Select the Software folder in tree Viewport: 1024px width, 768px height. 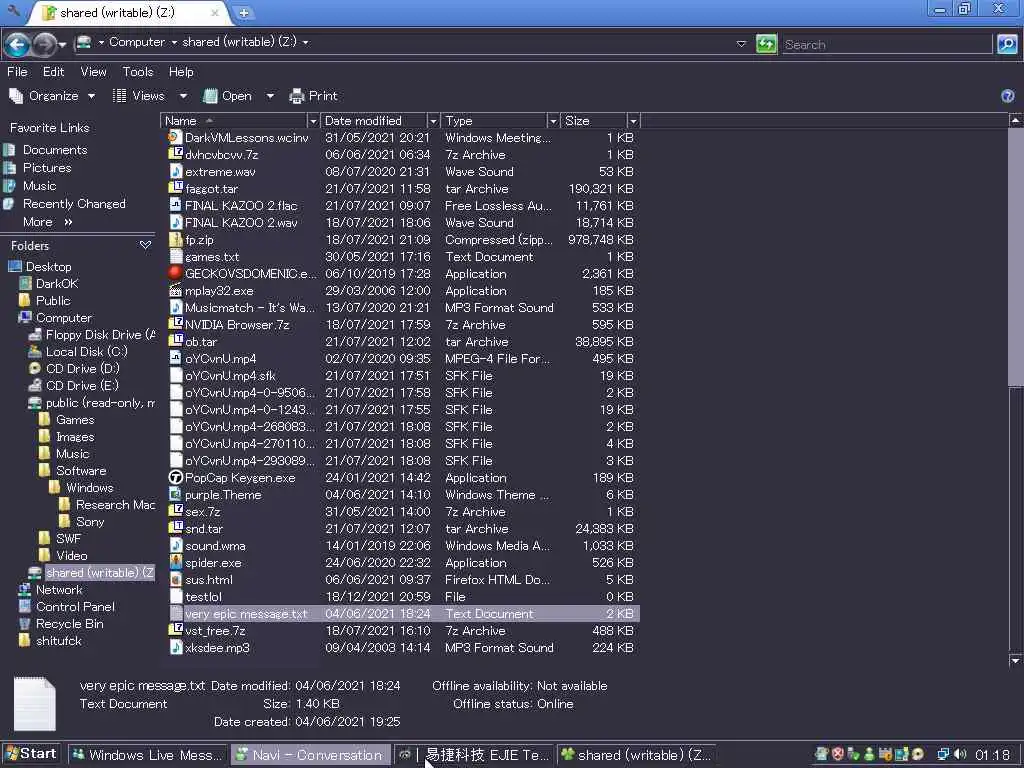[x=81, y=470]
